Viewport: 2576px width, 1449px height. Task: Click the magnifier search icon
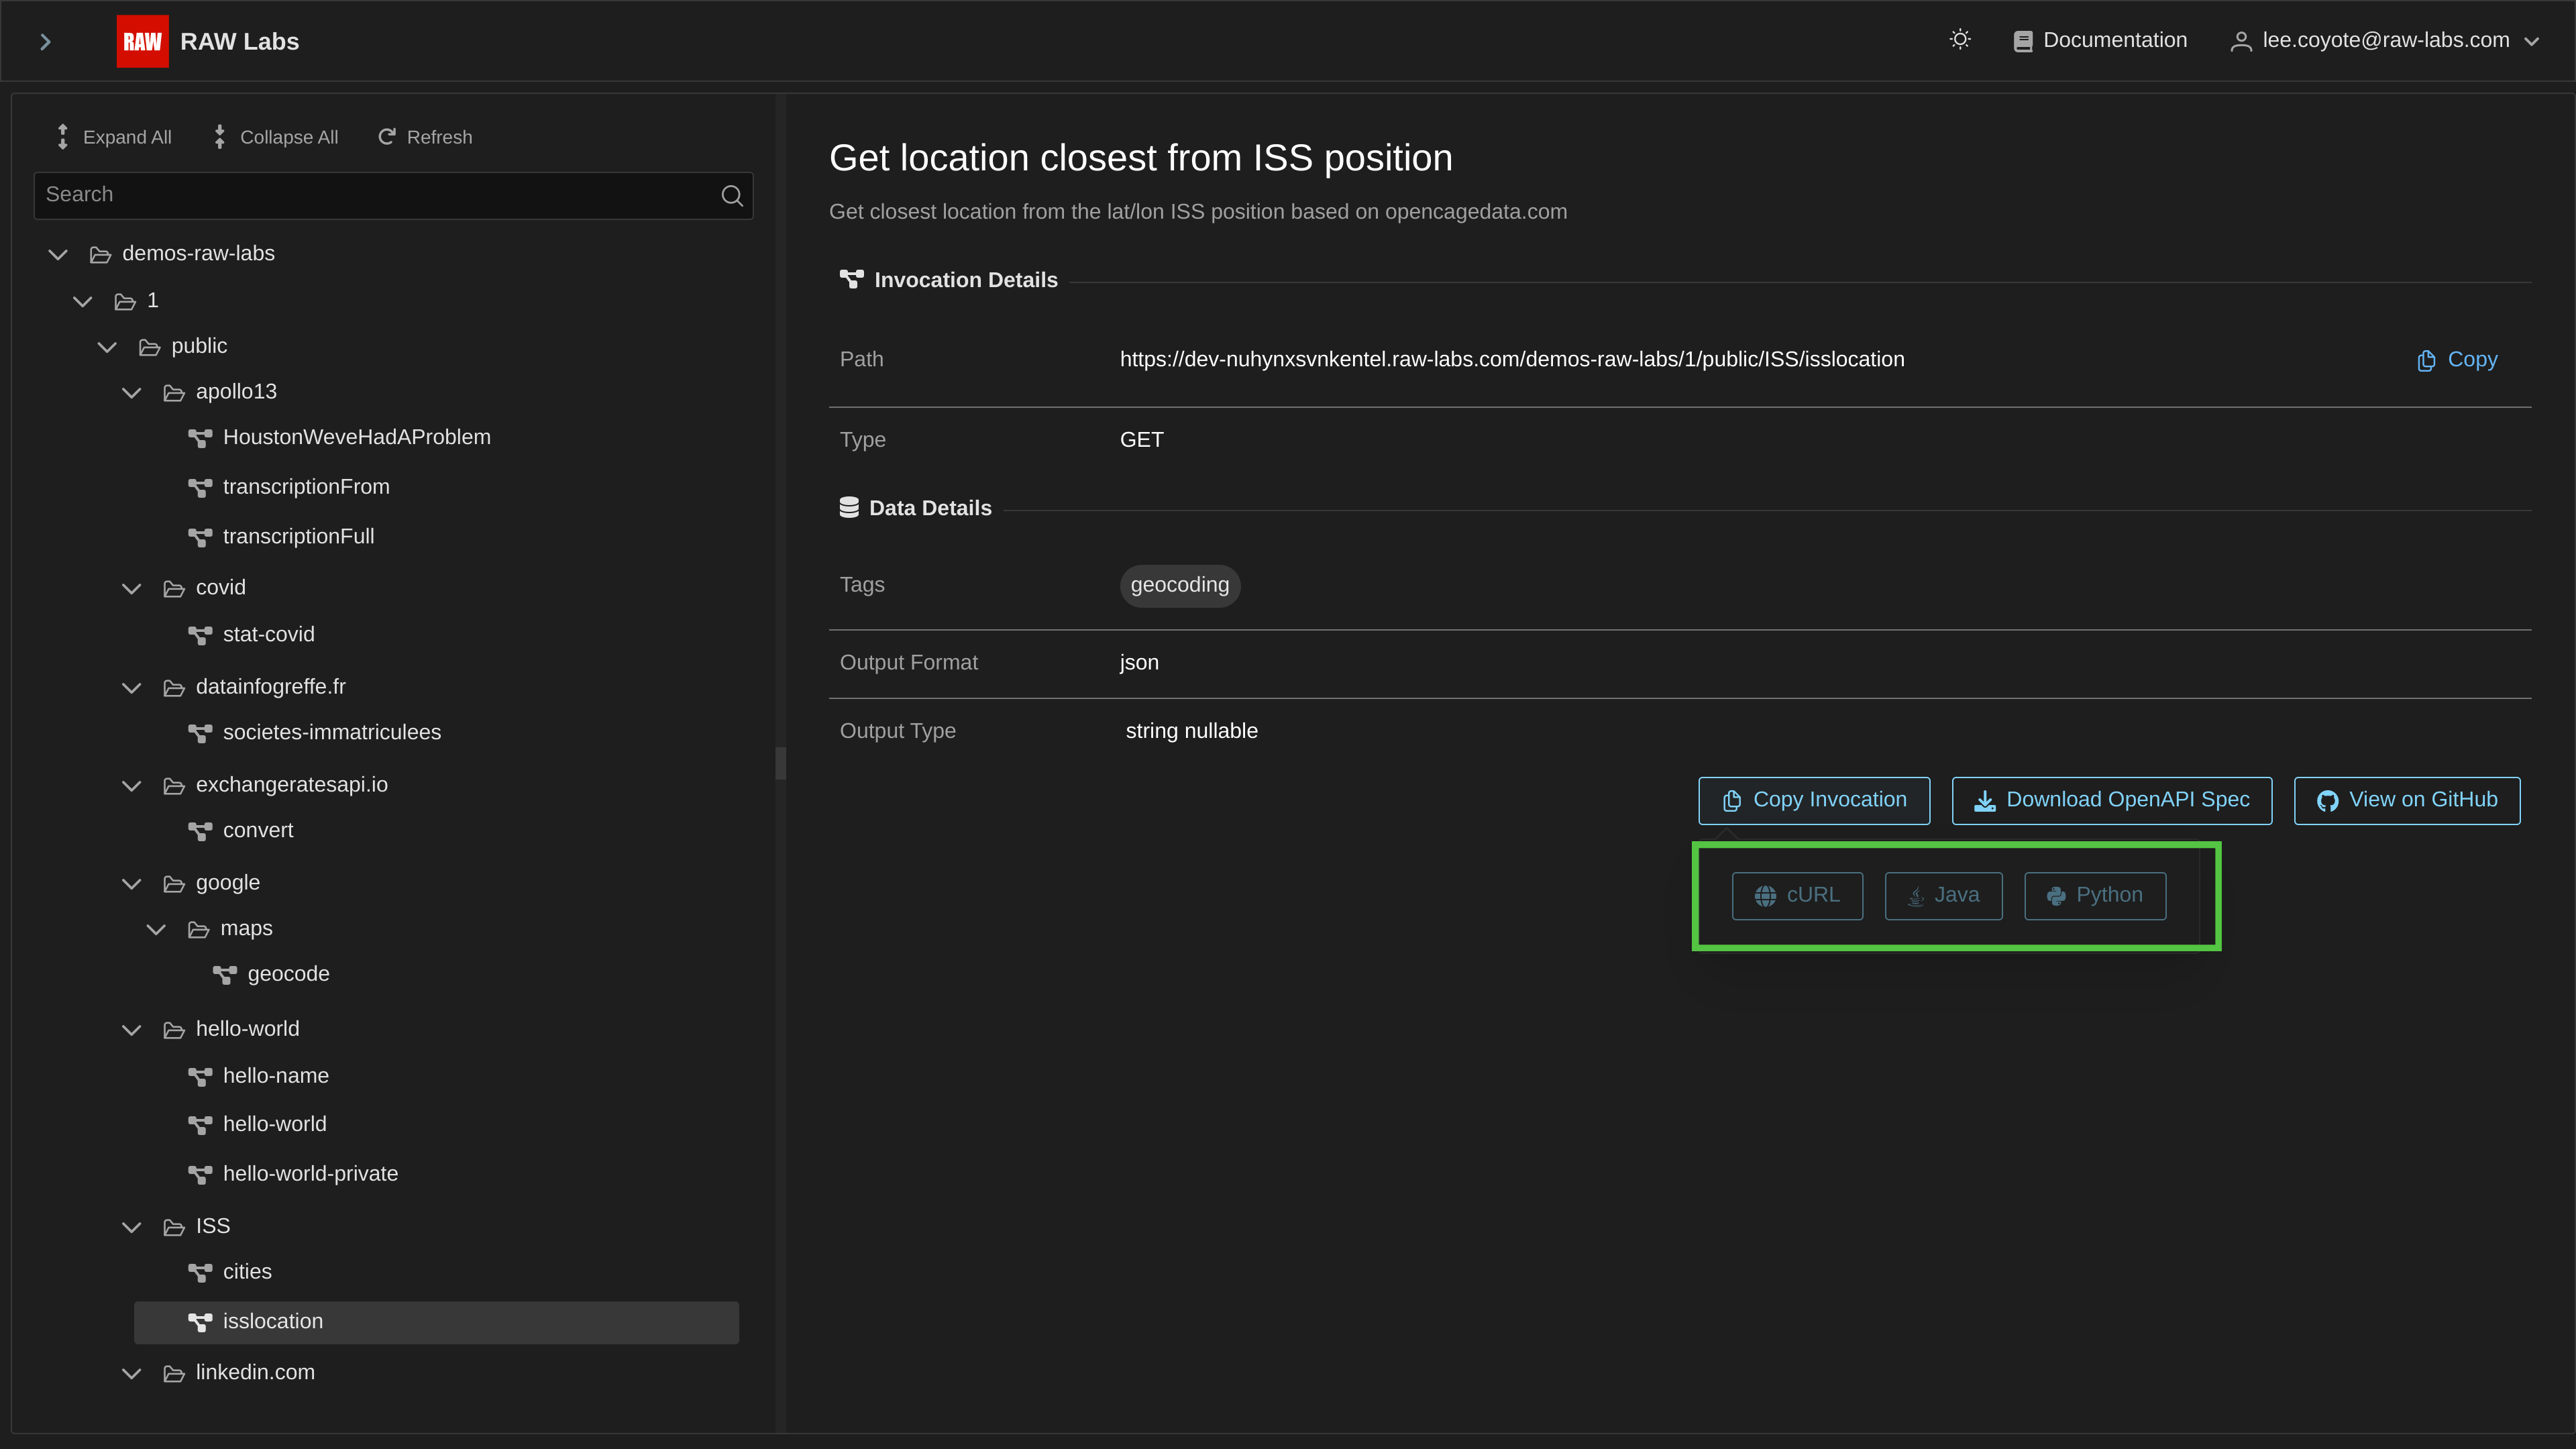[x=732, y=195]
